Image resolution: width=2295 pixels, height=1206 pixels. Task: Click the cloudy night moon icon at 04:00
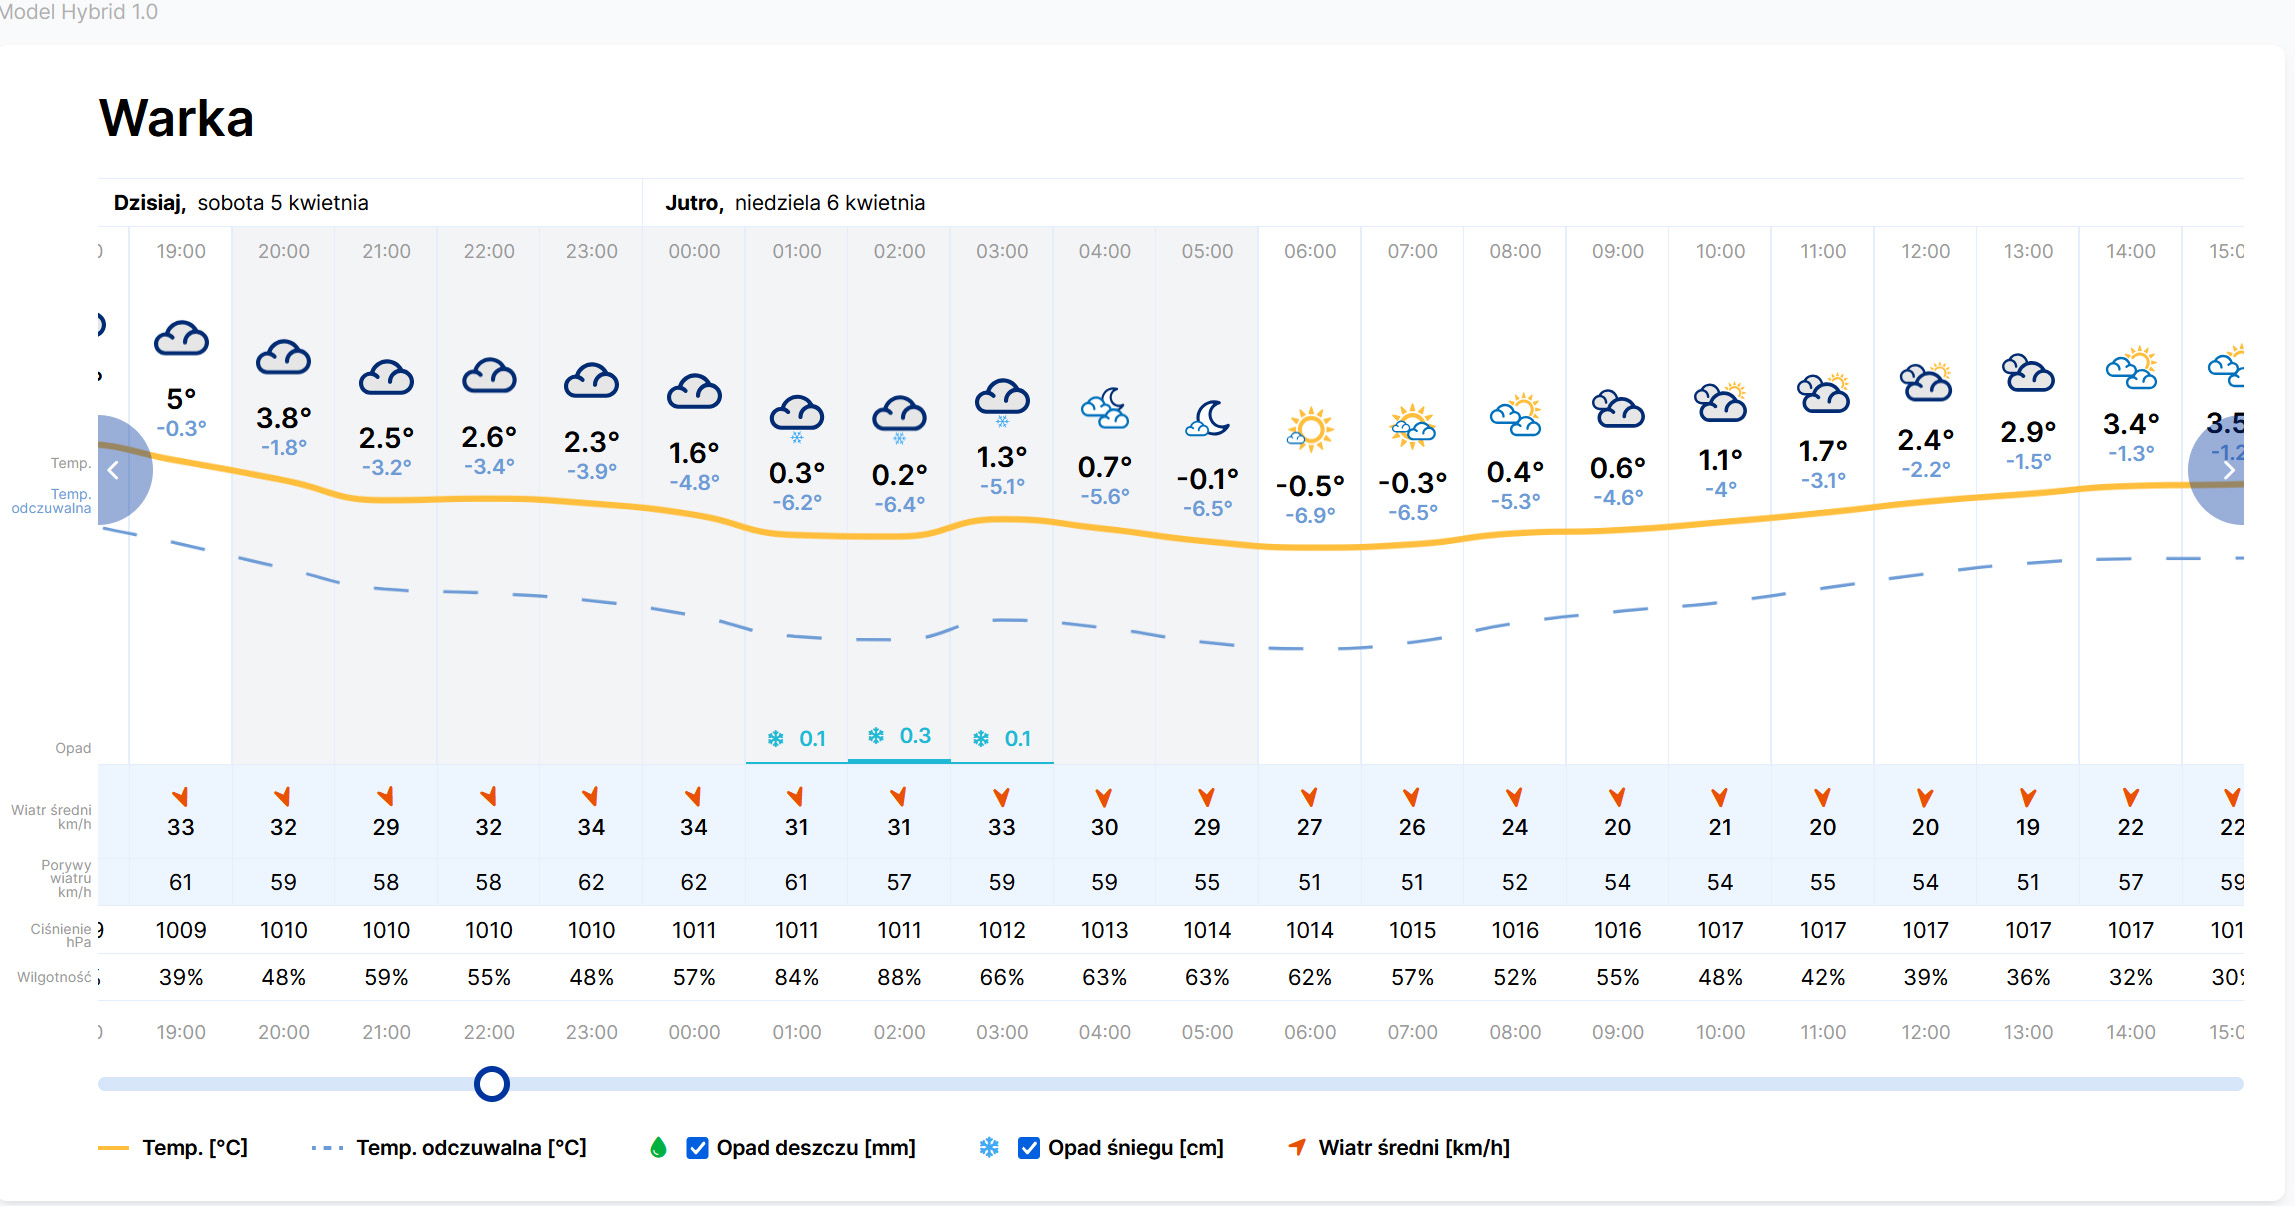click(1104, 409)
